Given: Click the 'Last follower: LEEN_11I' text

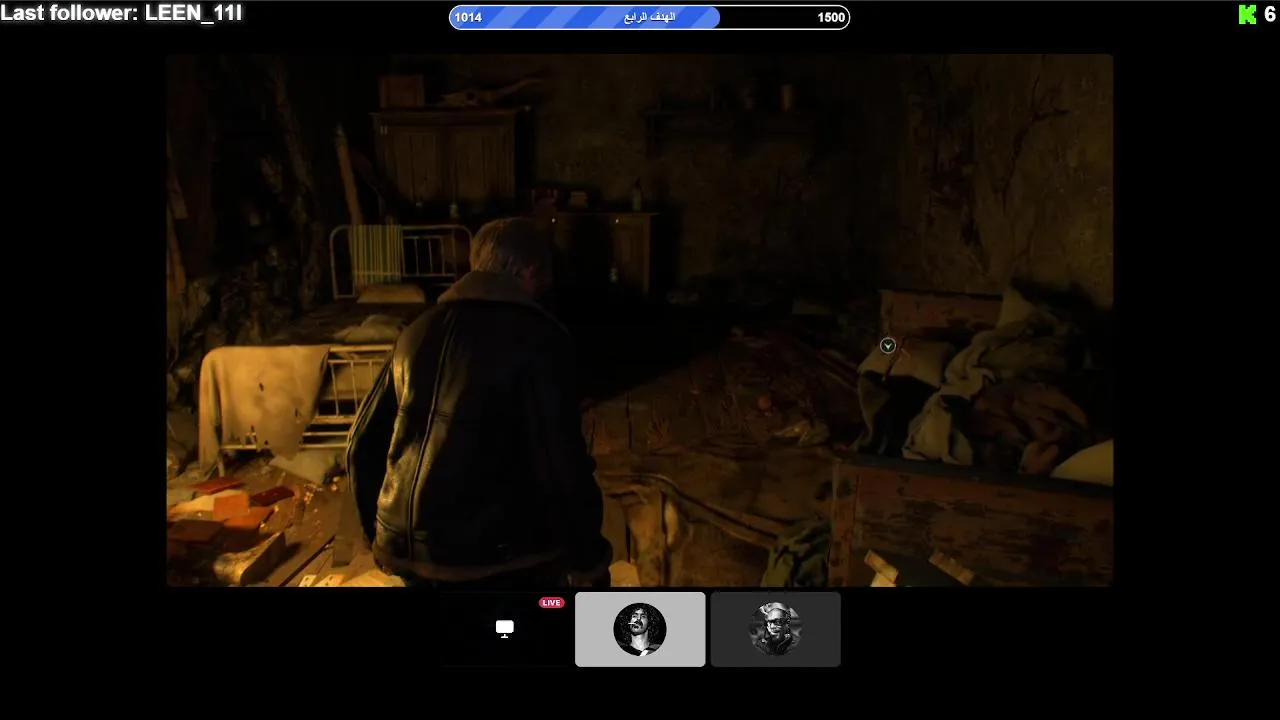Looking at the screenshot, I should (x=121, y=14).
